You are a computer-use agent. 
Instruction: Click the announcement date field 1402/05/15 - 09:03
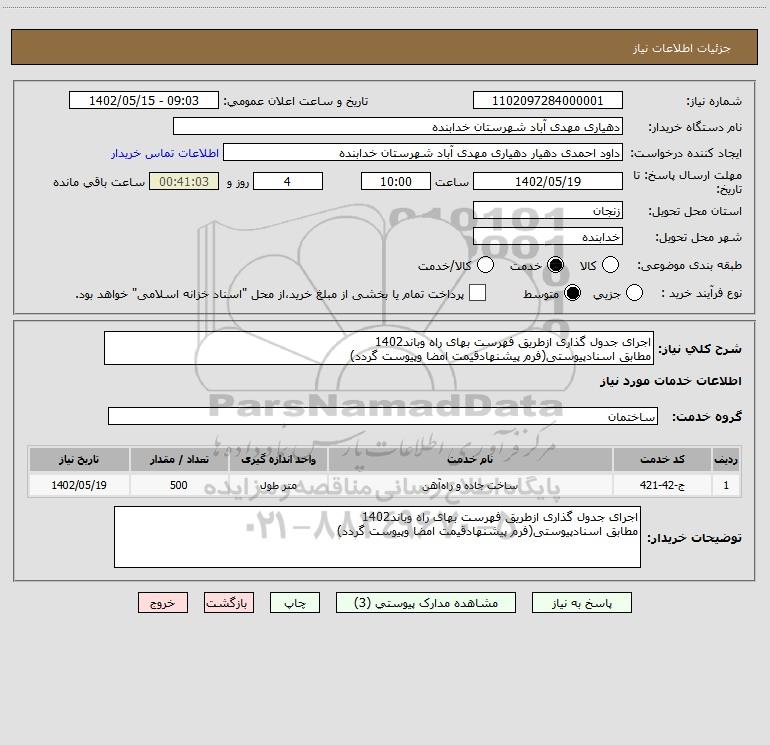tap(144, 101)
